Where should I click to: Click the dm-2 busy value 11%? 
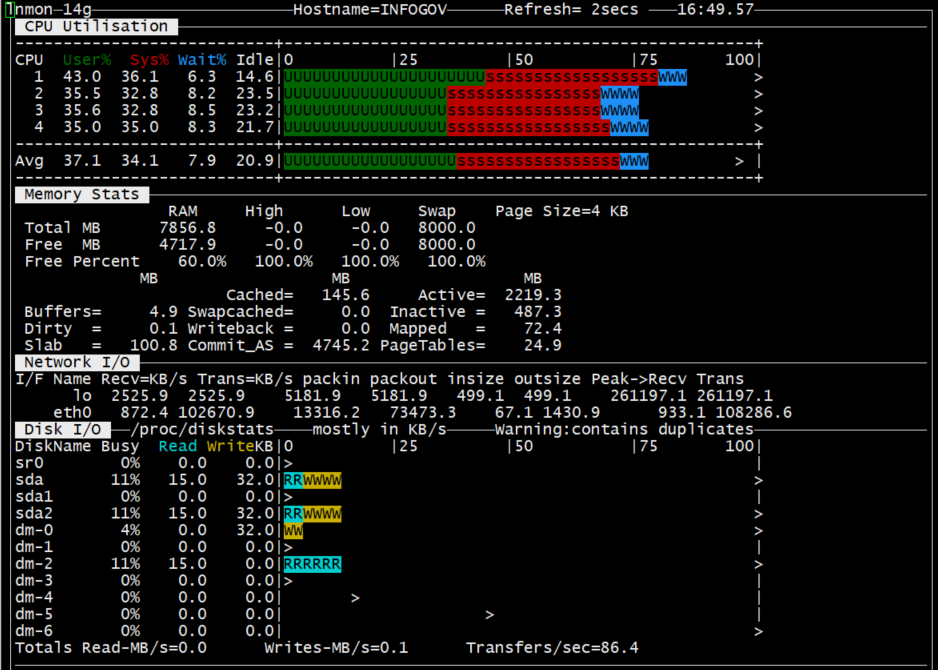click(125, 564)
